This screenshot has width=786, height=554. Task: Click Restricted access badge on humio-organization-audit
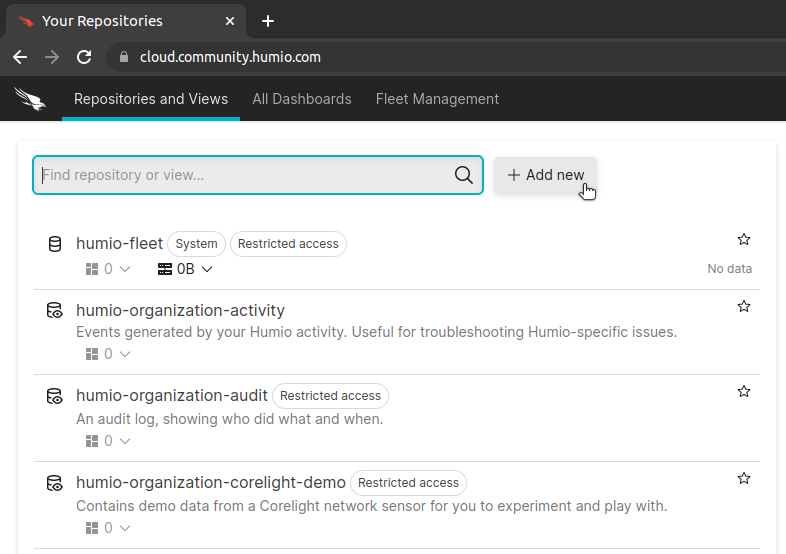pyautogui.click(x=330, y=396)
